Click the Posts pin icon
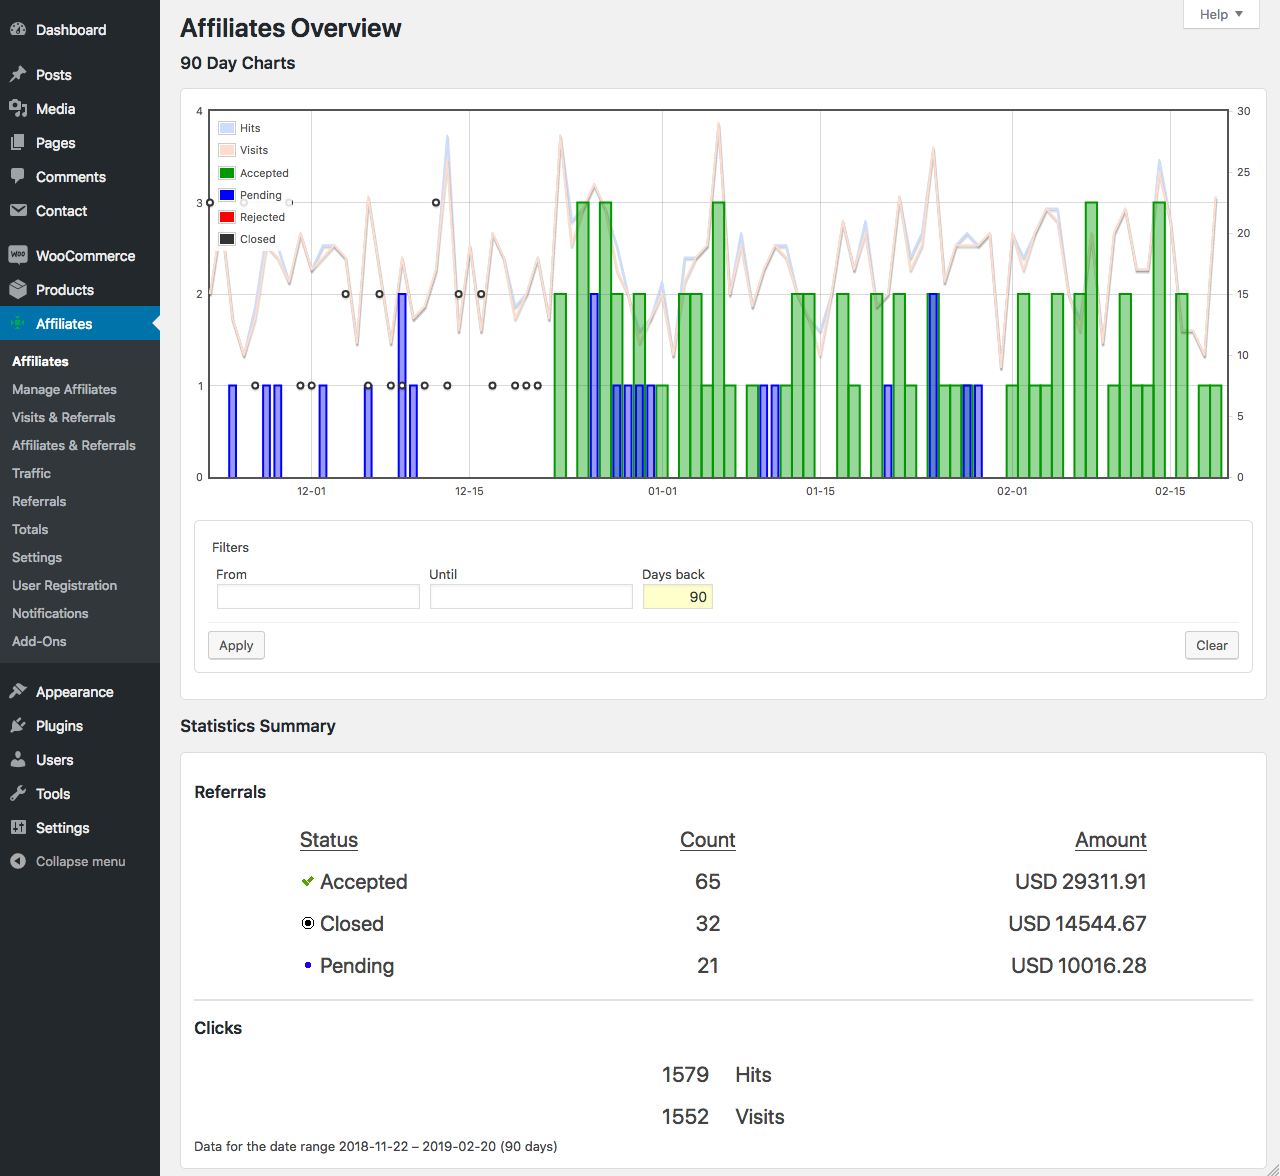This screenshot has height=1176, width=1280. click(x=18, y=75)
